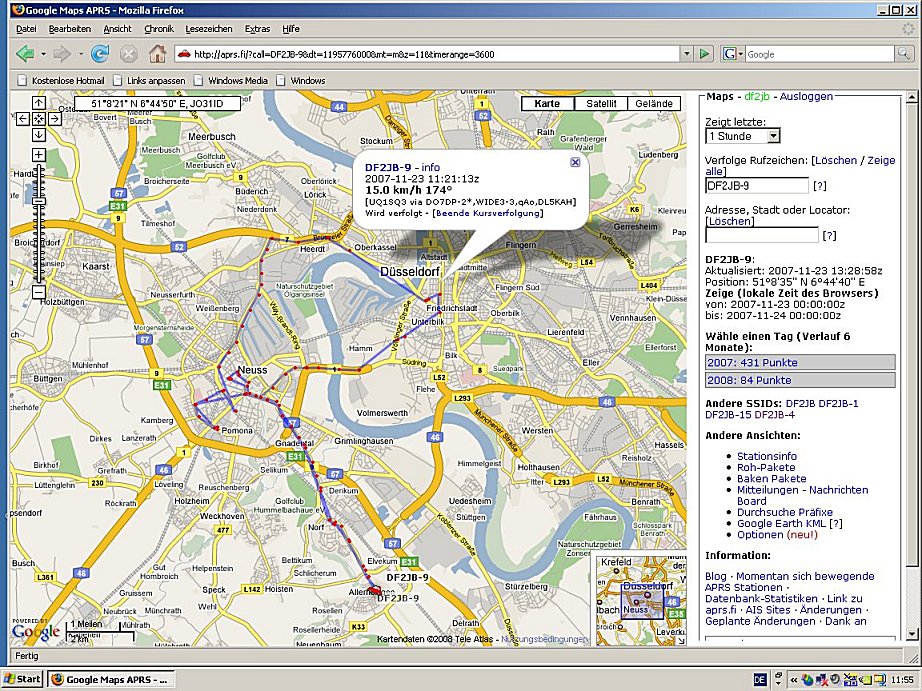Click the Ausloggen link

[x=806, y=96]
